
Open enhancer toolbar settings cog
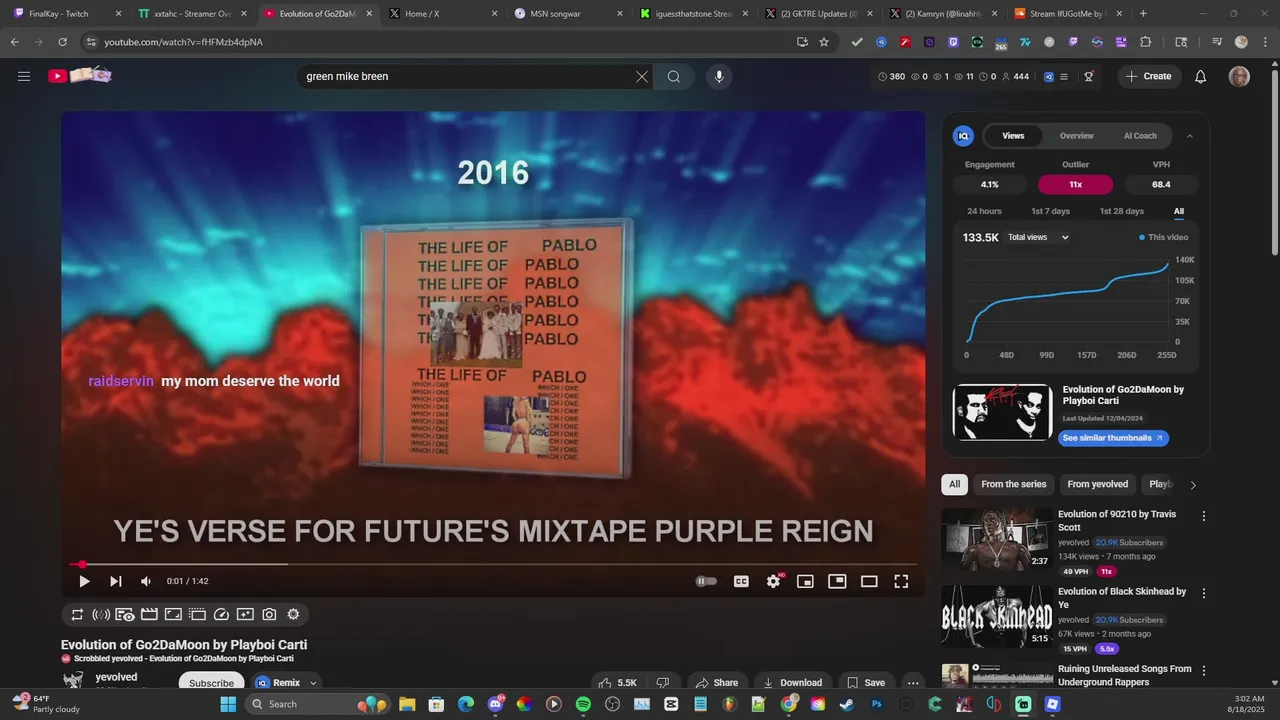point(294,615)
